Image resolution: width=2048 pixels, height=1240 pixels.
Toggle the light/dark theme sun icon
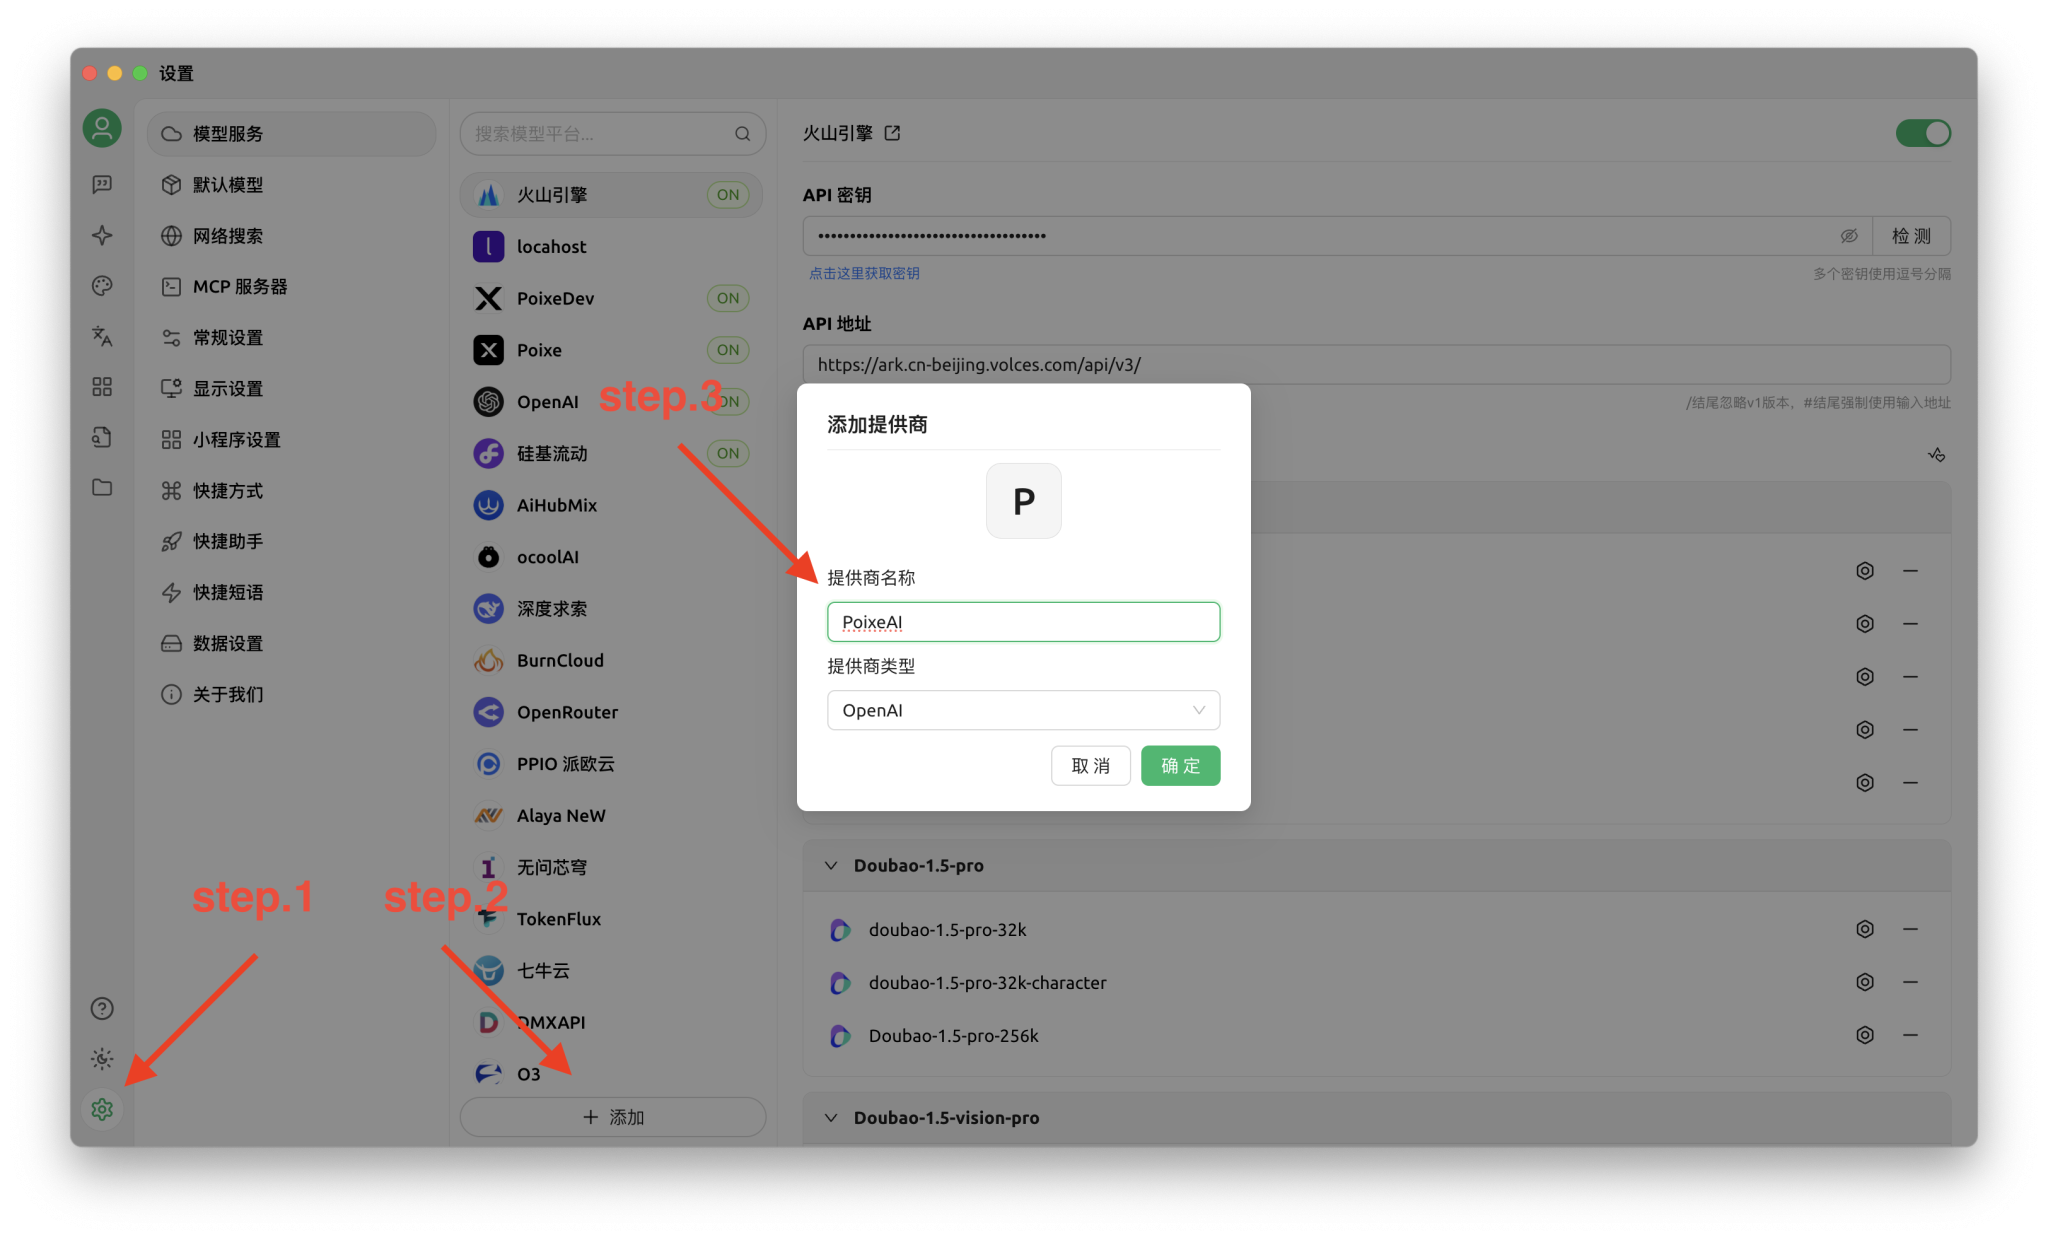point(102,1059)
